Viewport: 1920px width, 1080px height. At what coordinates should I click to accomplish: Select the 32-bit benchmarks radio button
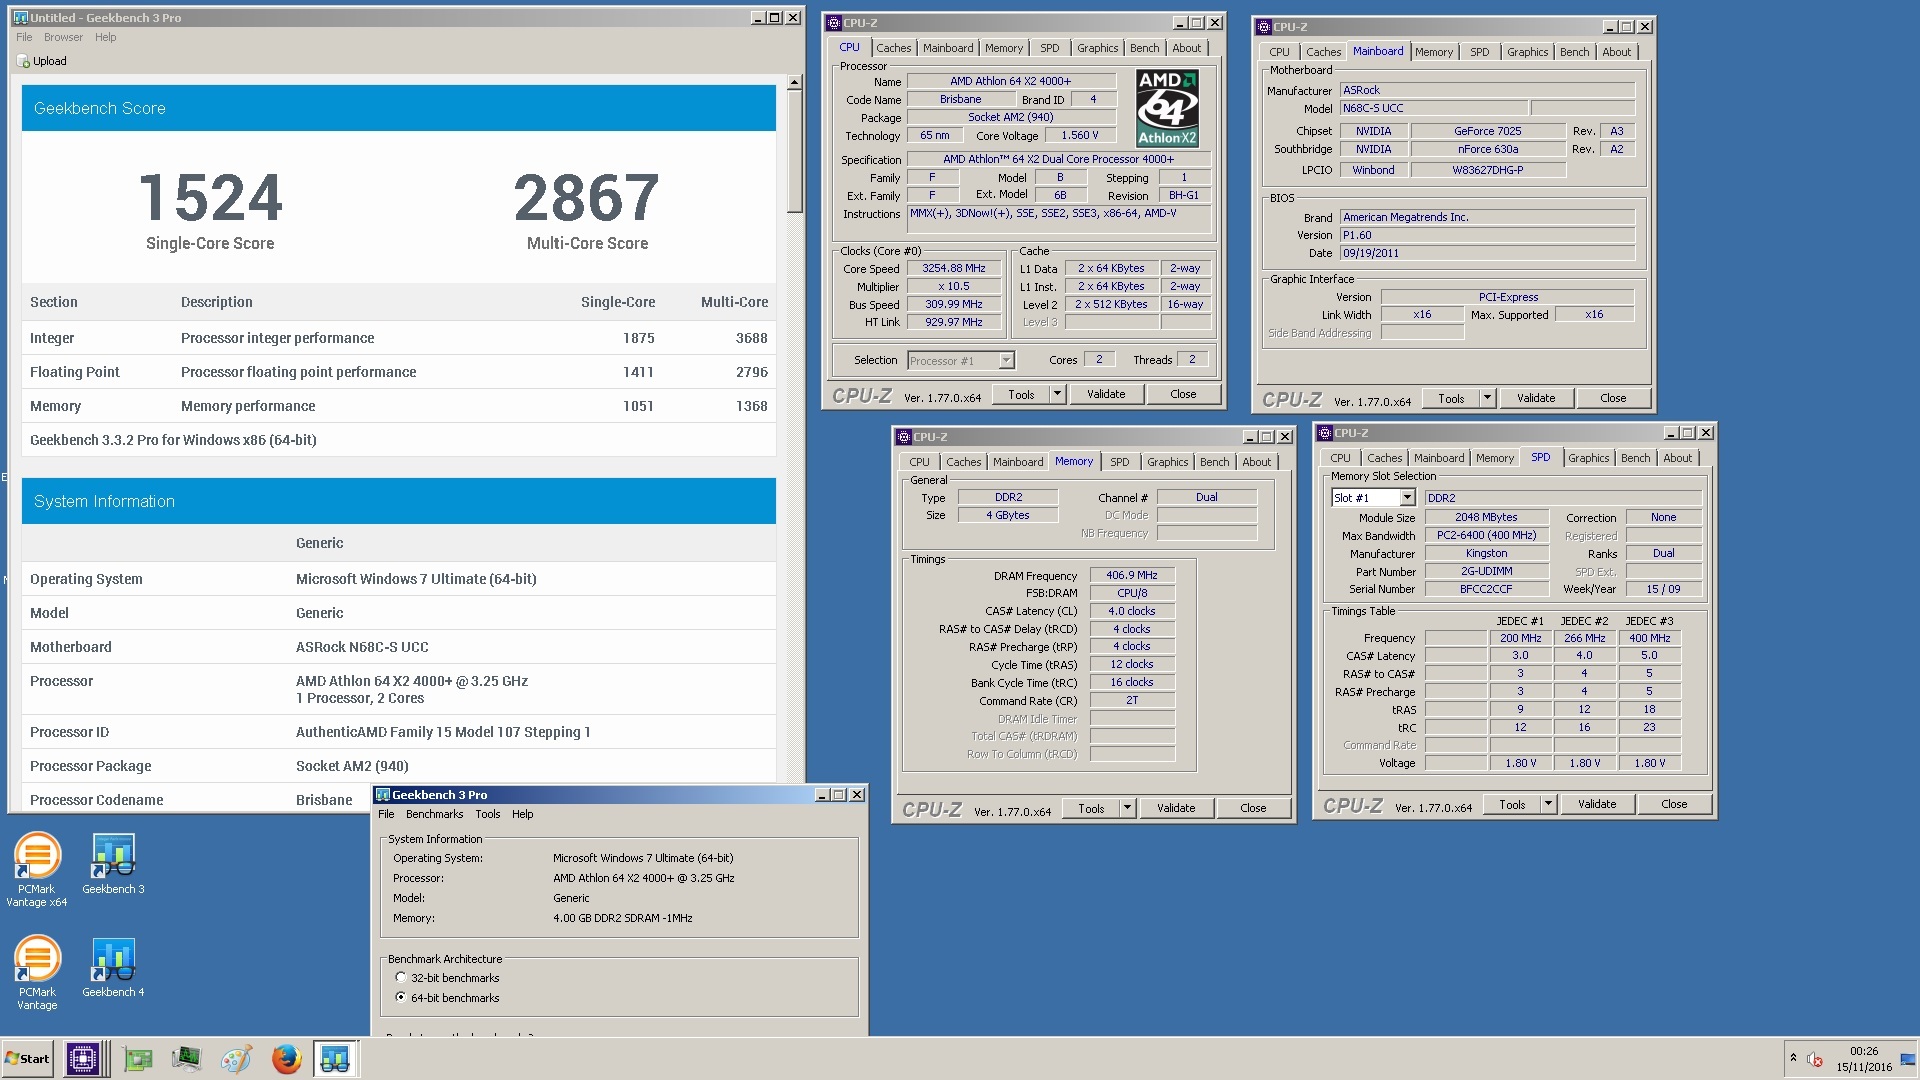[x=401, y=978]
